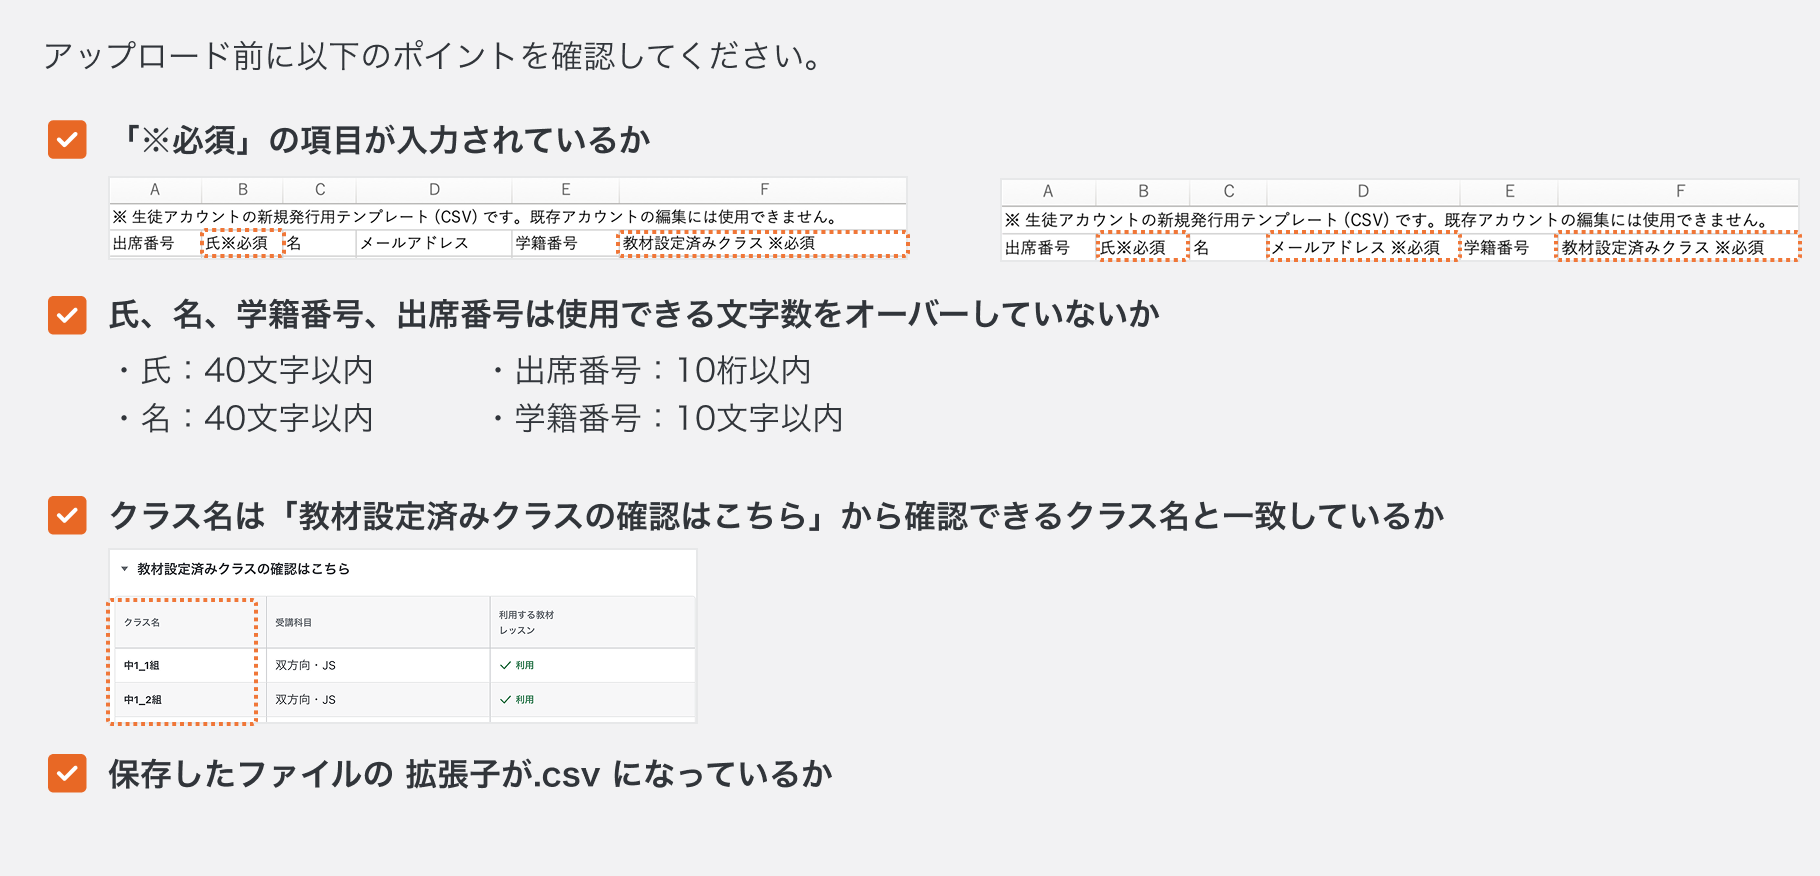Click the メールアドレス ※必須 highlighted cell on the right

point(1362,245)
